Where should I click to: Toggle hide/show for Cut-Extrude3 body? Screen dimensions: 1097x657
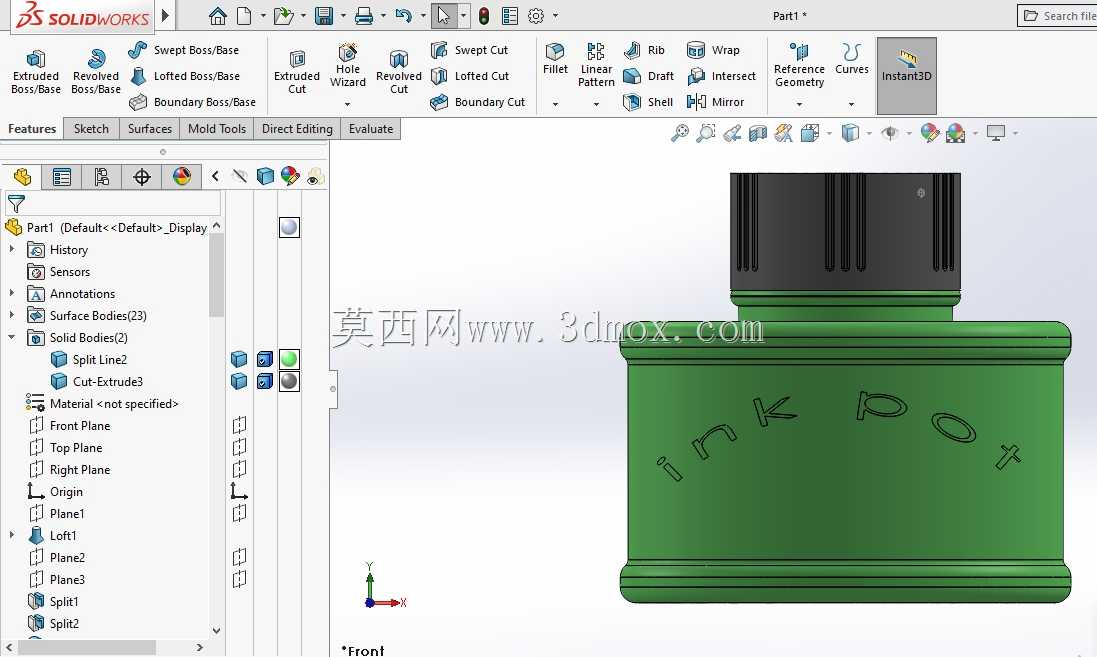tap(239, 381)
